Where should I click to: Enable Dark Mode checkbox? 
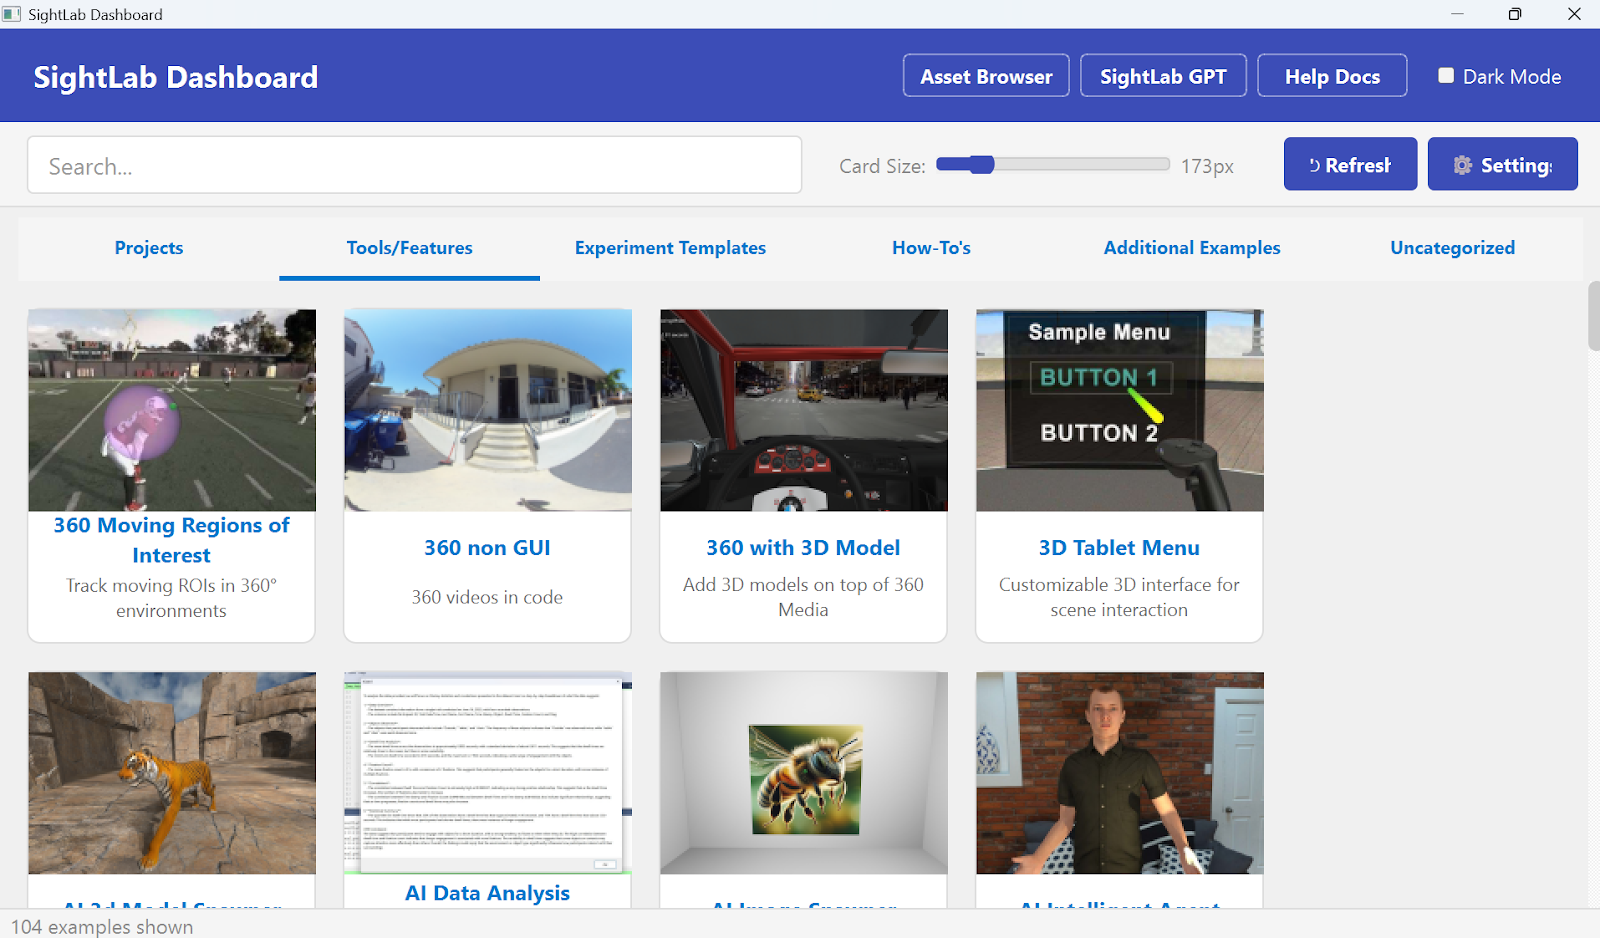click(x=1446, y=76)
